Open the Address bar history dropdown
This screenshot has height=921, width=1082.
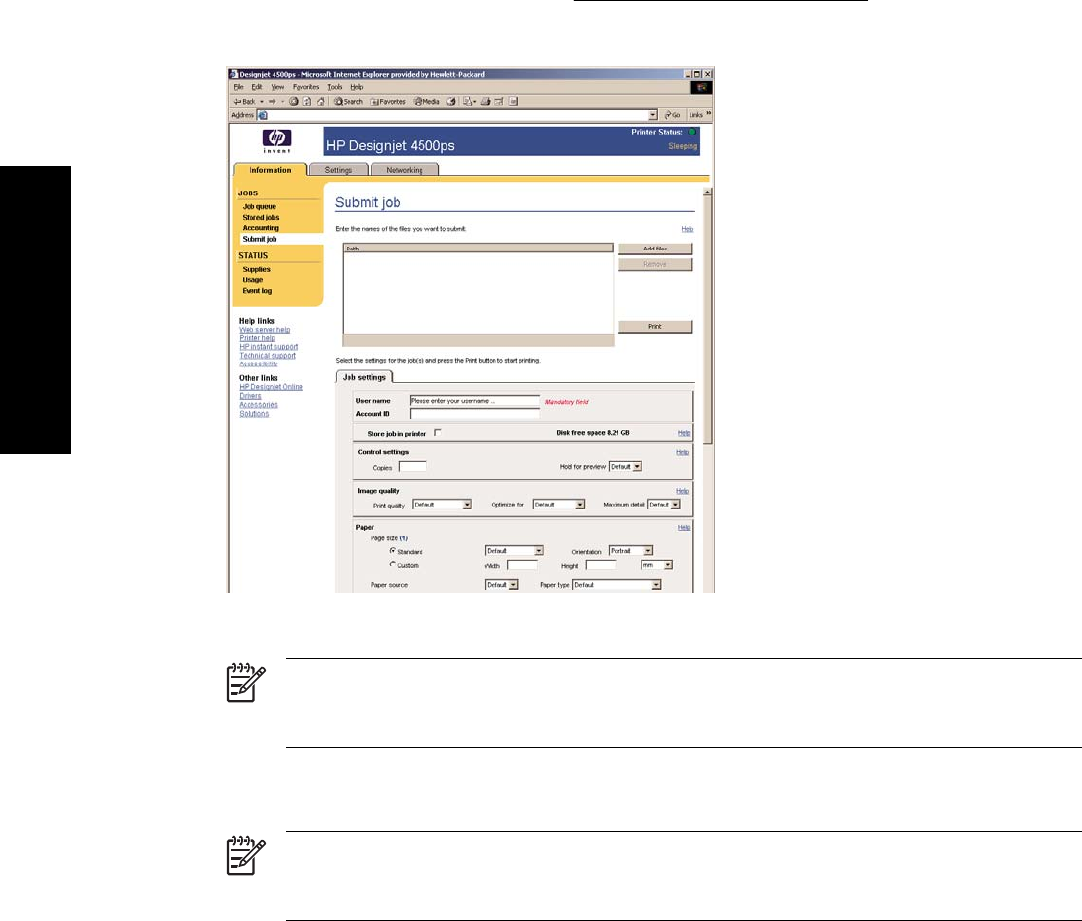653,115
